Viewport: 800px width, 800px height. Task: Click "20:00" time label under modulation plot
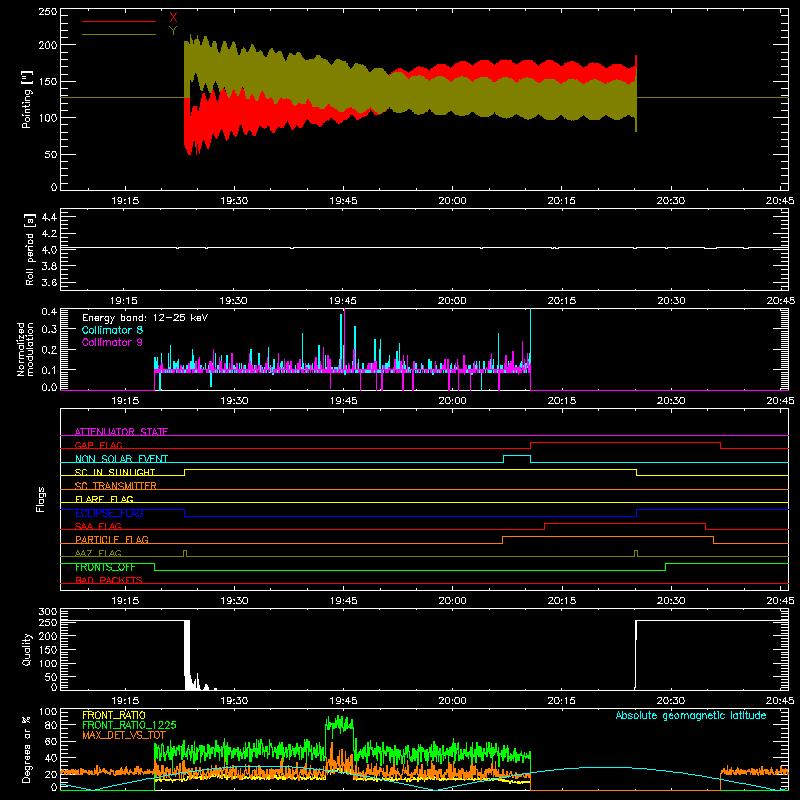coord(452,401)
